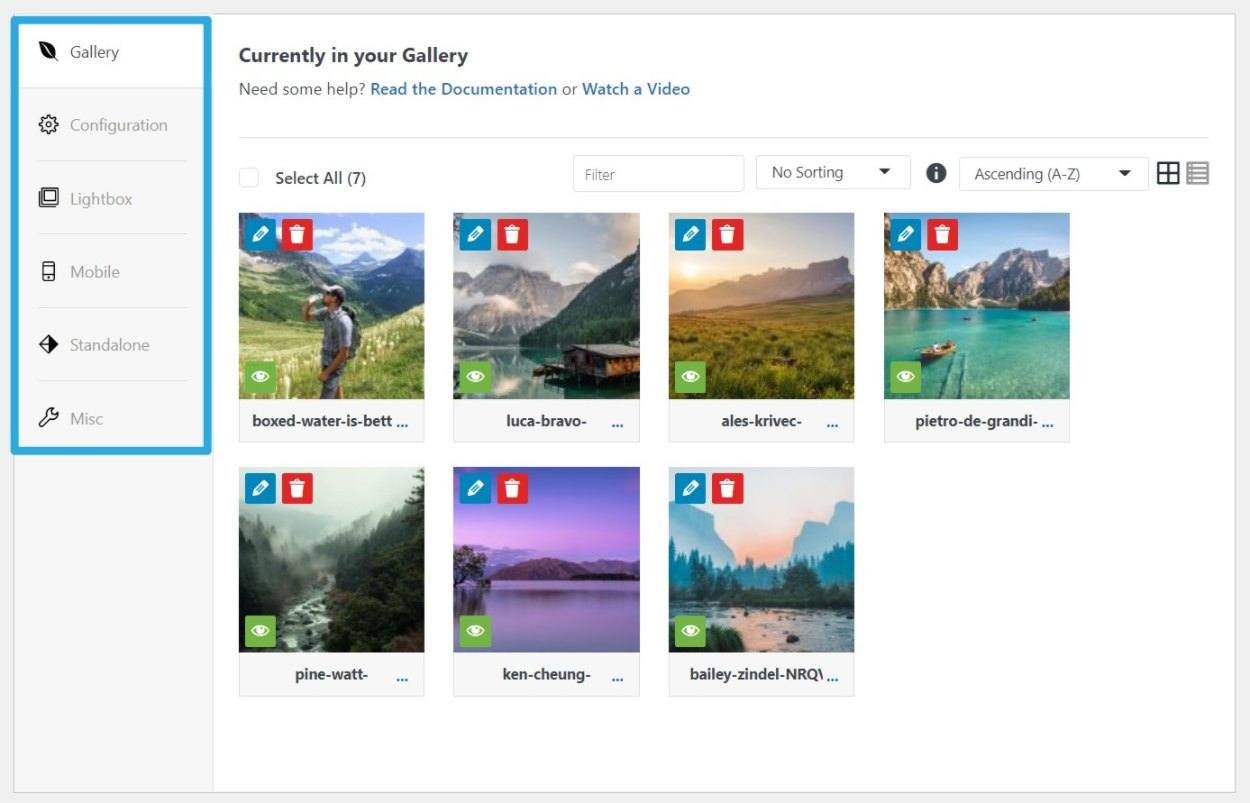Edit the pietro-de-grandi image with its pencil icon
Screen dimensions: 1250x803
905,234
